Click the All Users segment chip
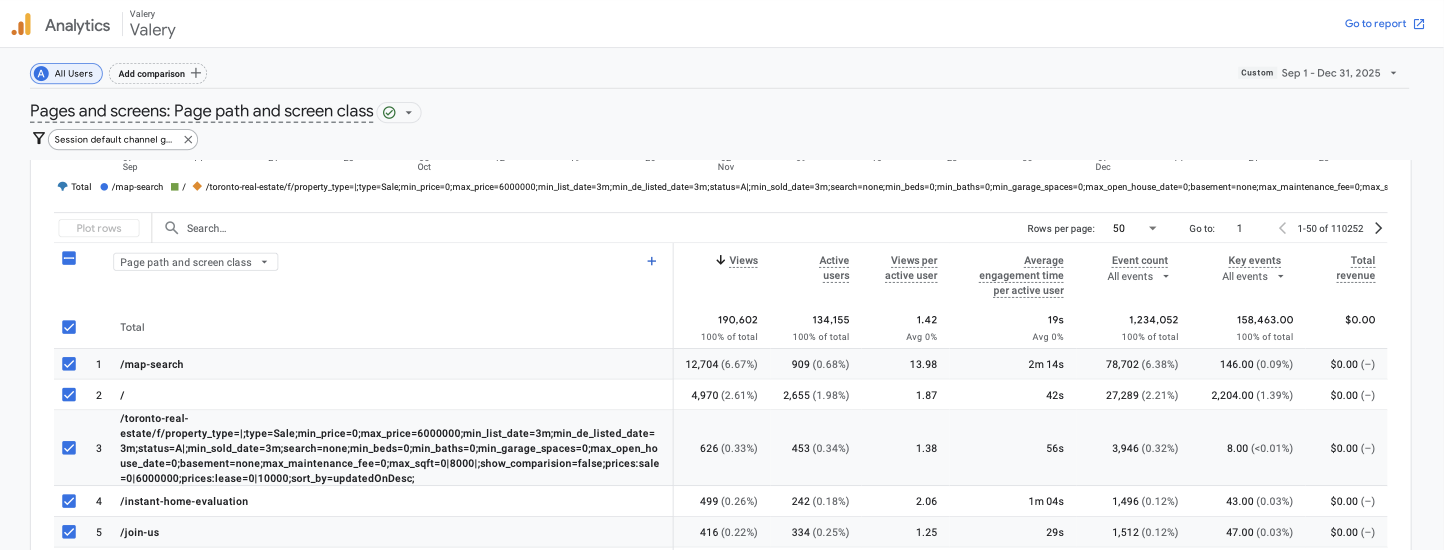The image size is (1444, 550). point(66,73)
